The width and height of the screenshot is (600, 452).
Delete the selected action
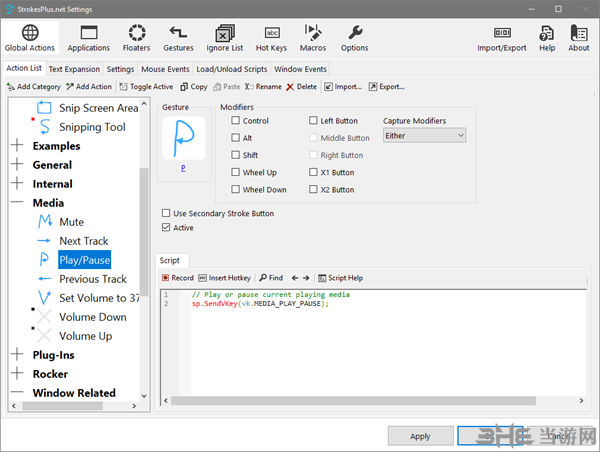[302, 87]
